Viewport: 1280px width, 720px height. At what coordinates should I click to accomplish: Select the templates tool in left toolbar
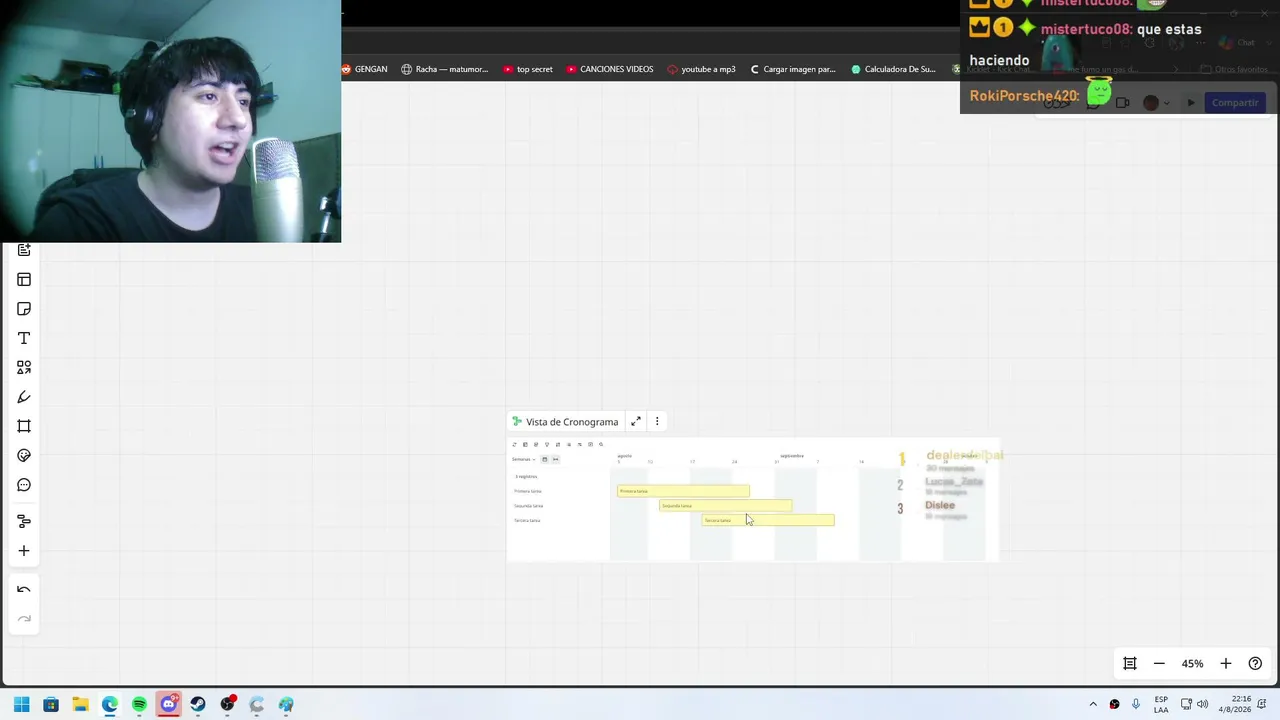point(24,280)
